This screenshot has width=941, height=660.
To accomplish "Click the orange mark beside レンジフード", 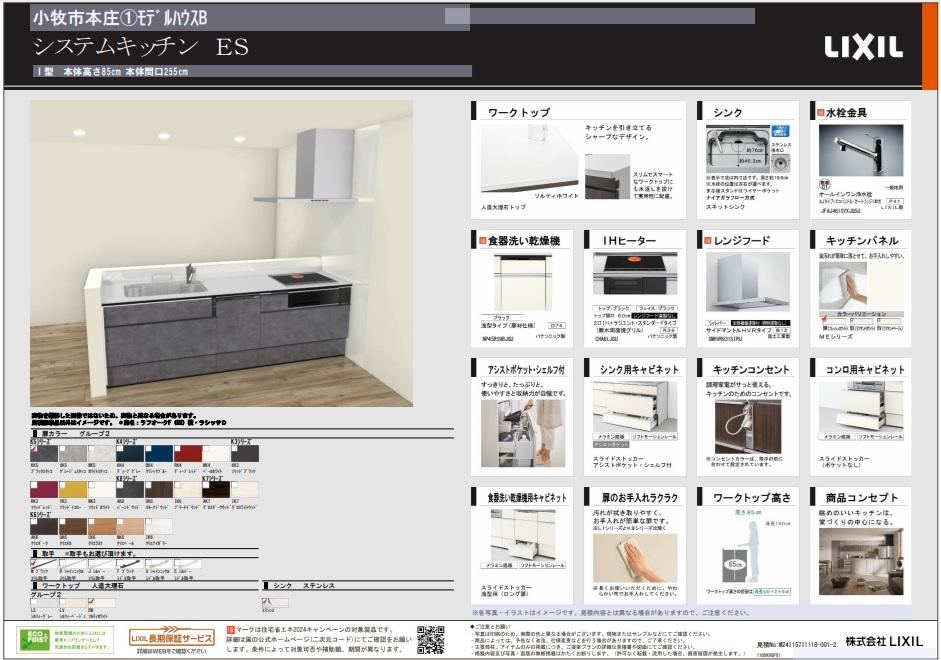I will click(708, 241).
